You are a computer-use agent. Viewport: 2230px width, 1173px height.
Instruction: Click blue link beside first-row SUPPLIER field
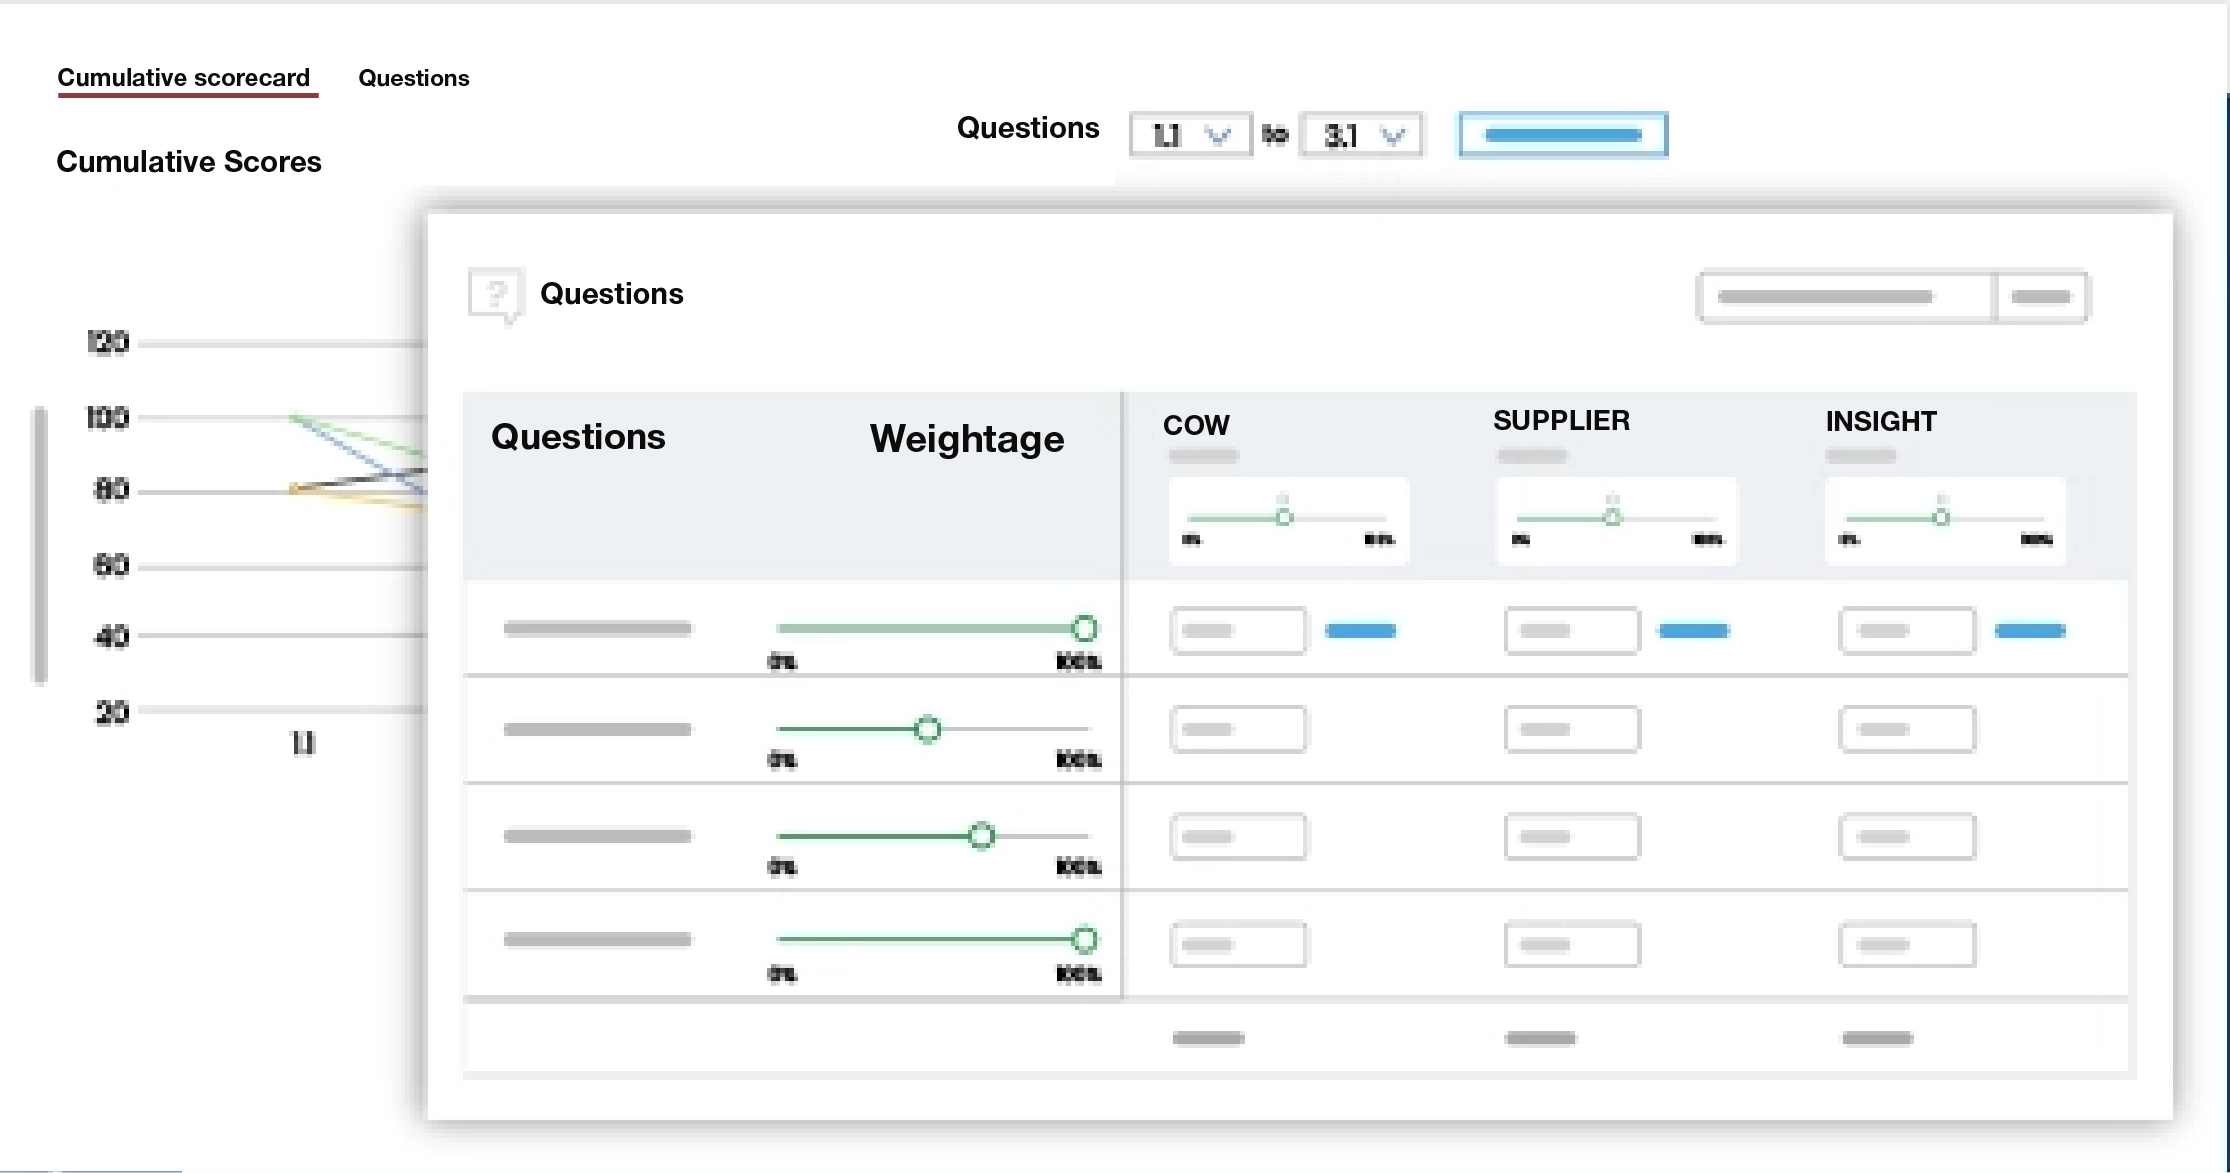click(1693, 631)
